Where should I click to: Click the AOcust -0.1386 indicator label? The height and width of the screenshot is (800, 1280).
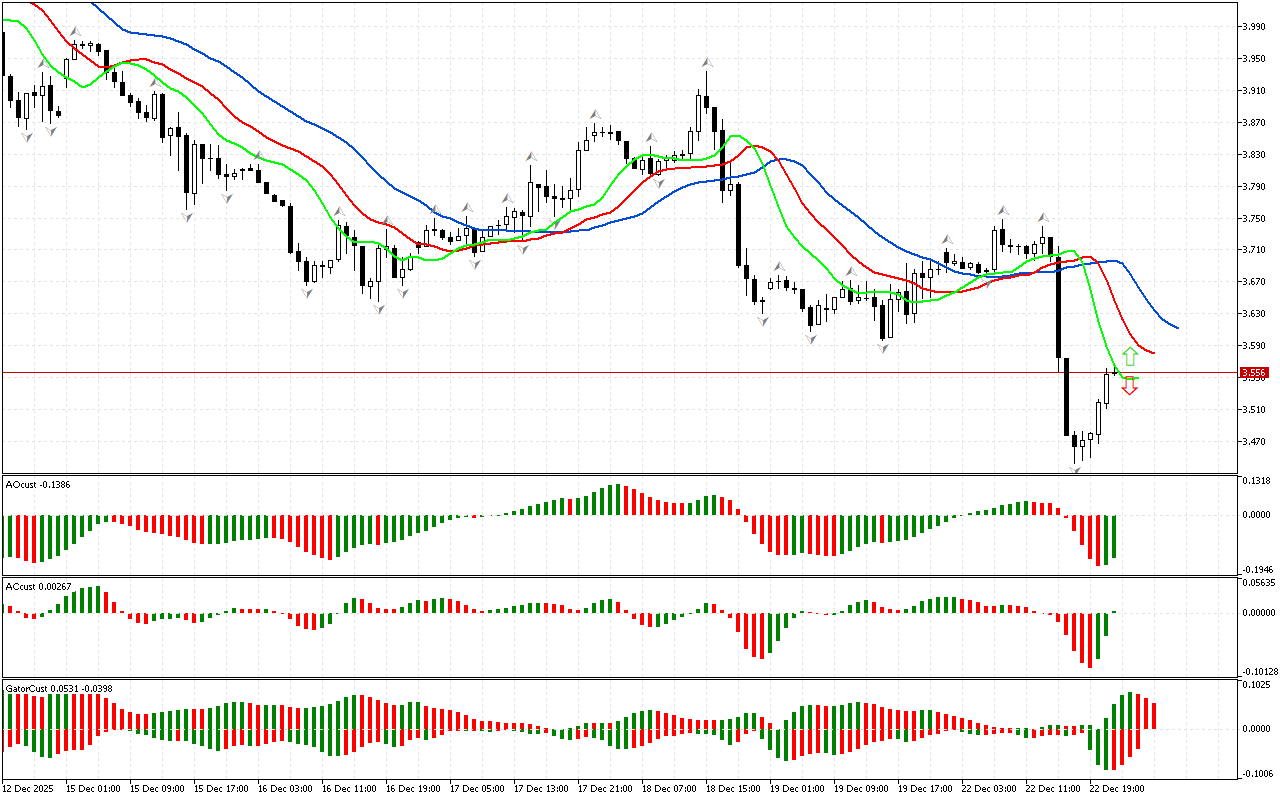pos(39,484)
